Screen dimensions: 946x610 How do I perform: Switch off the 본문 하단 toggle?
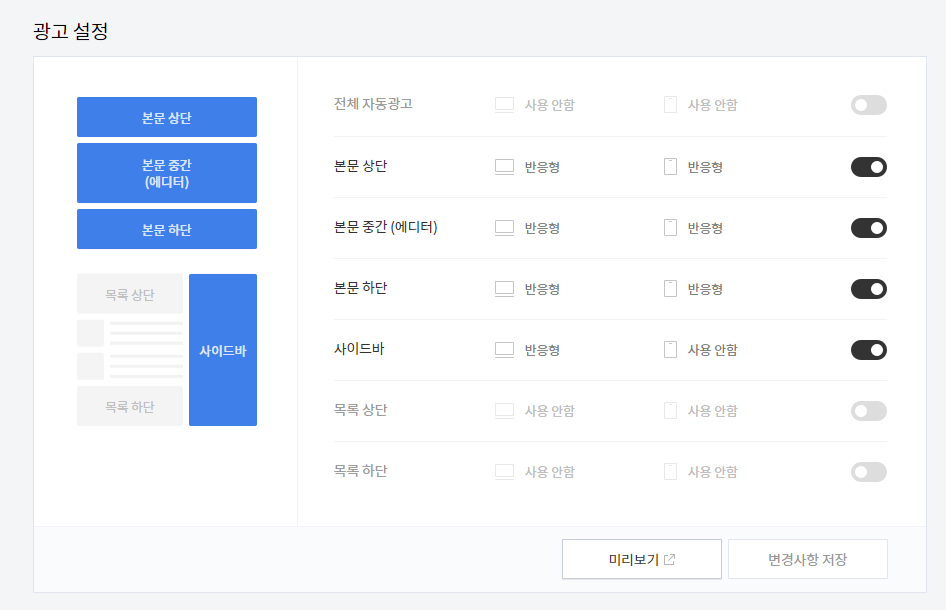coord(869,289)
